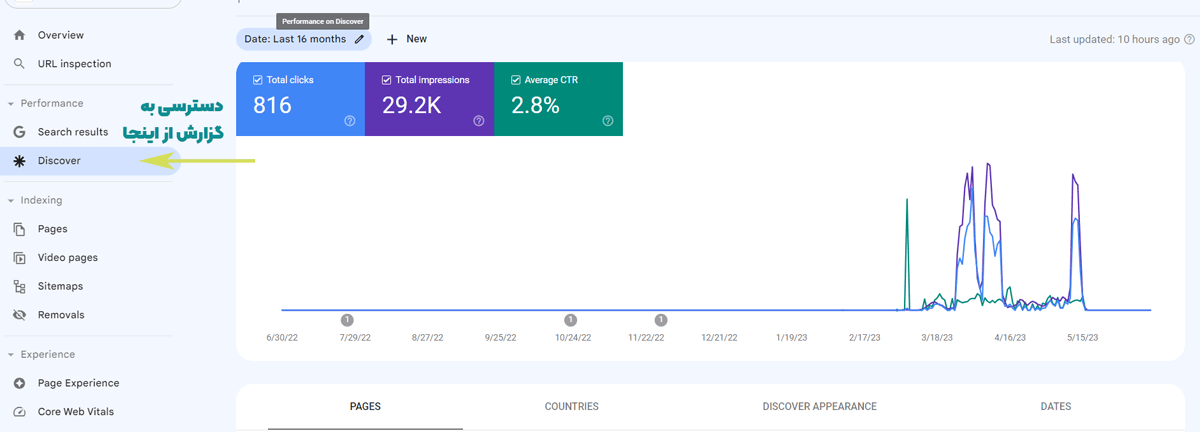Uncheck the Total clicks checkbox
1200x432 pixels.
(x=258, y=80)
